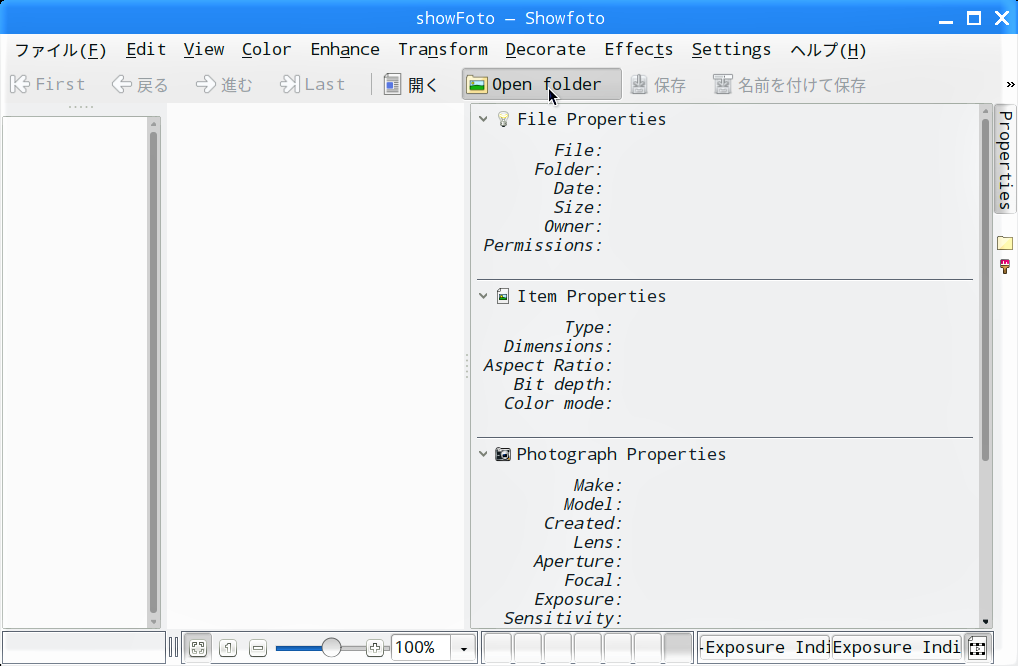Click the zoom out minus icon

258,648
